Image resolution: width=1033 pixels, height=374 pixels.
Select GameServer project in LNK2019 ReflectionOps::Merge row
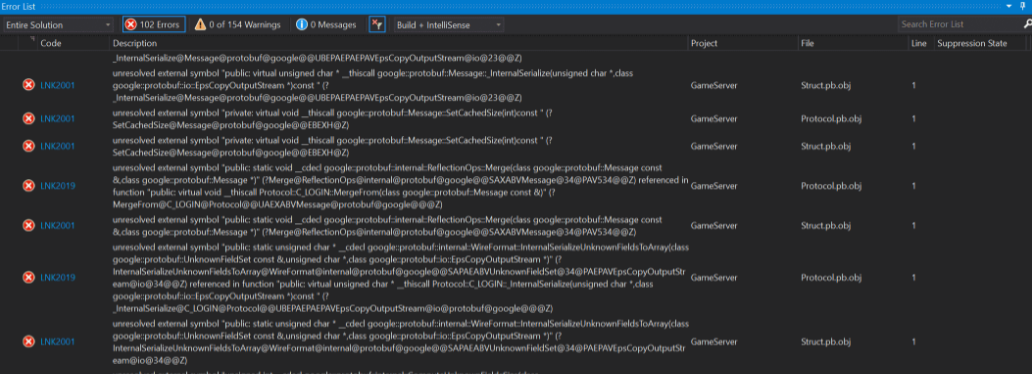pyautogui.click(x=713, y=186)
